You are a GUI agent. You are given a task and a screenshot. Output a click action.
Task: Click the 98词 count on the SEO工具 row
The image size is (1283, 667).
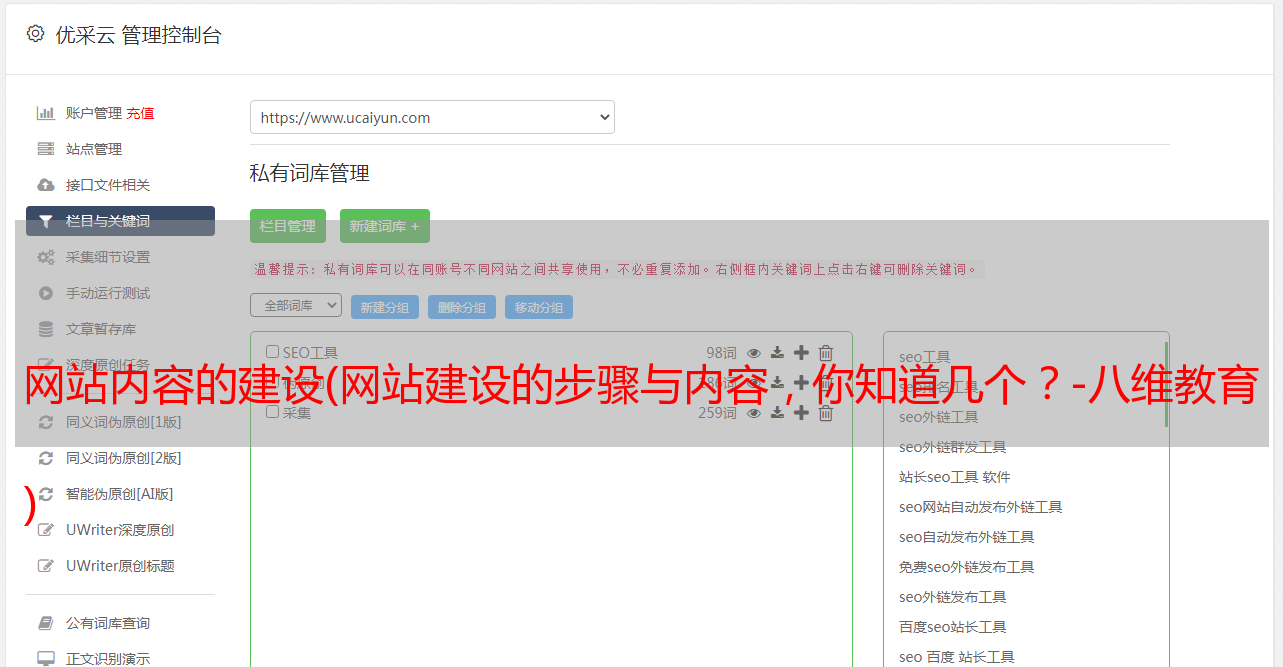721,352
